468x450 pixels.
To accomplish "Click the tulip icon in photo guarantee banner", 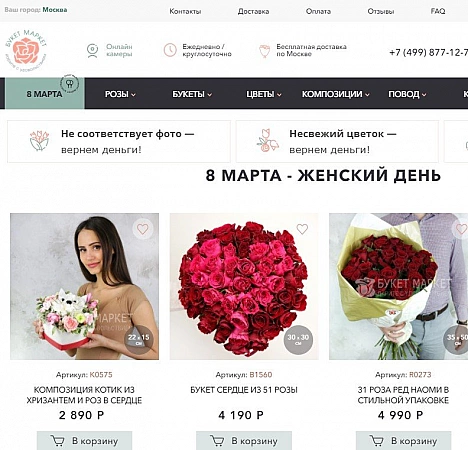I will (39, 141).
